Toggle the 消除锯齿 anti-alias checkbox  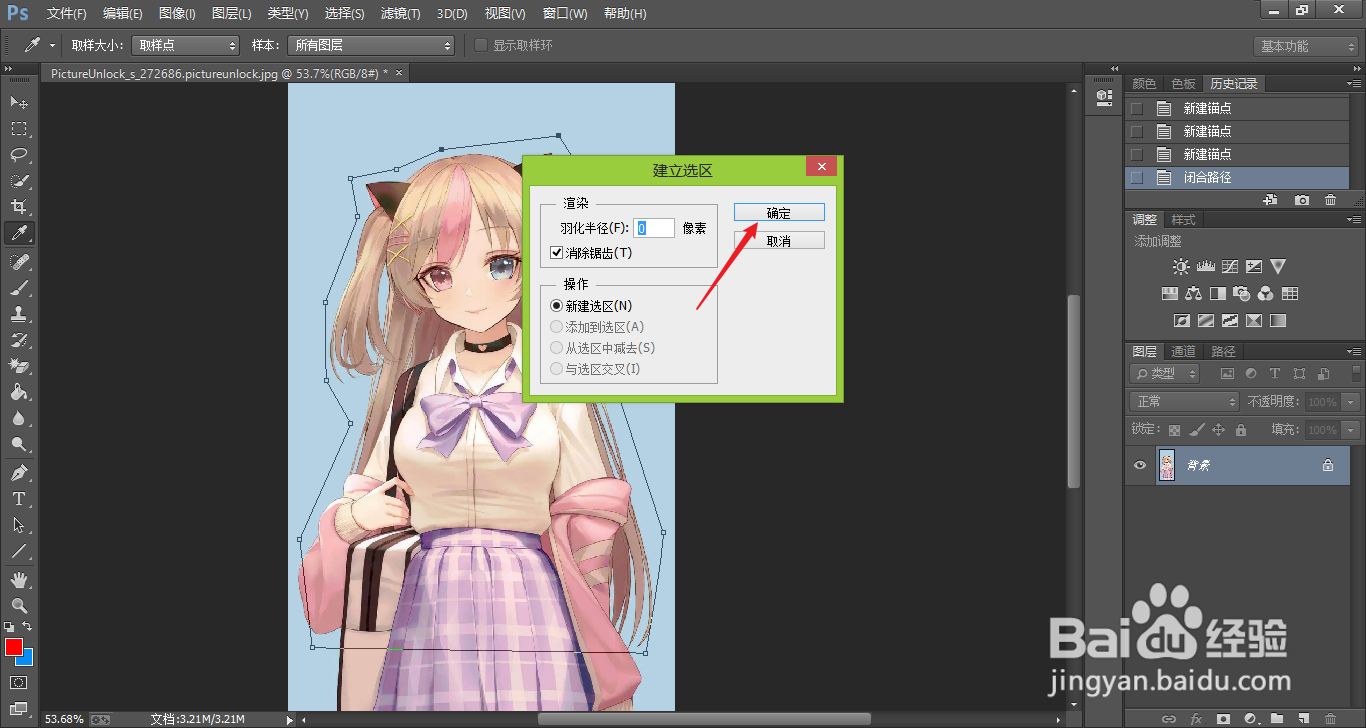pos(557,253)
